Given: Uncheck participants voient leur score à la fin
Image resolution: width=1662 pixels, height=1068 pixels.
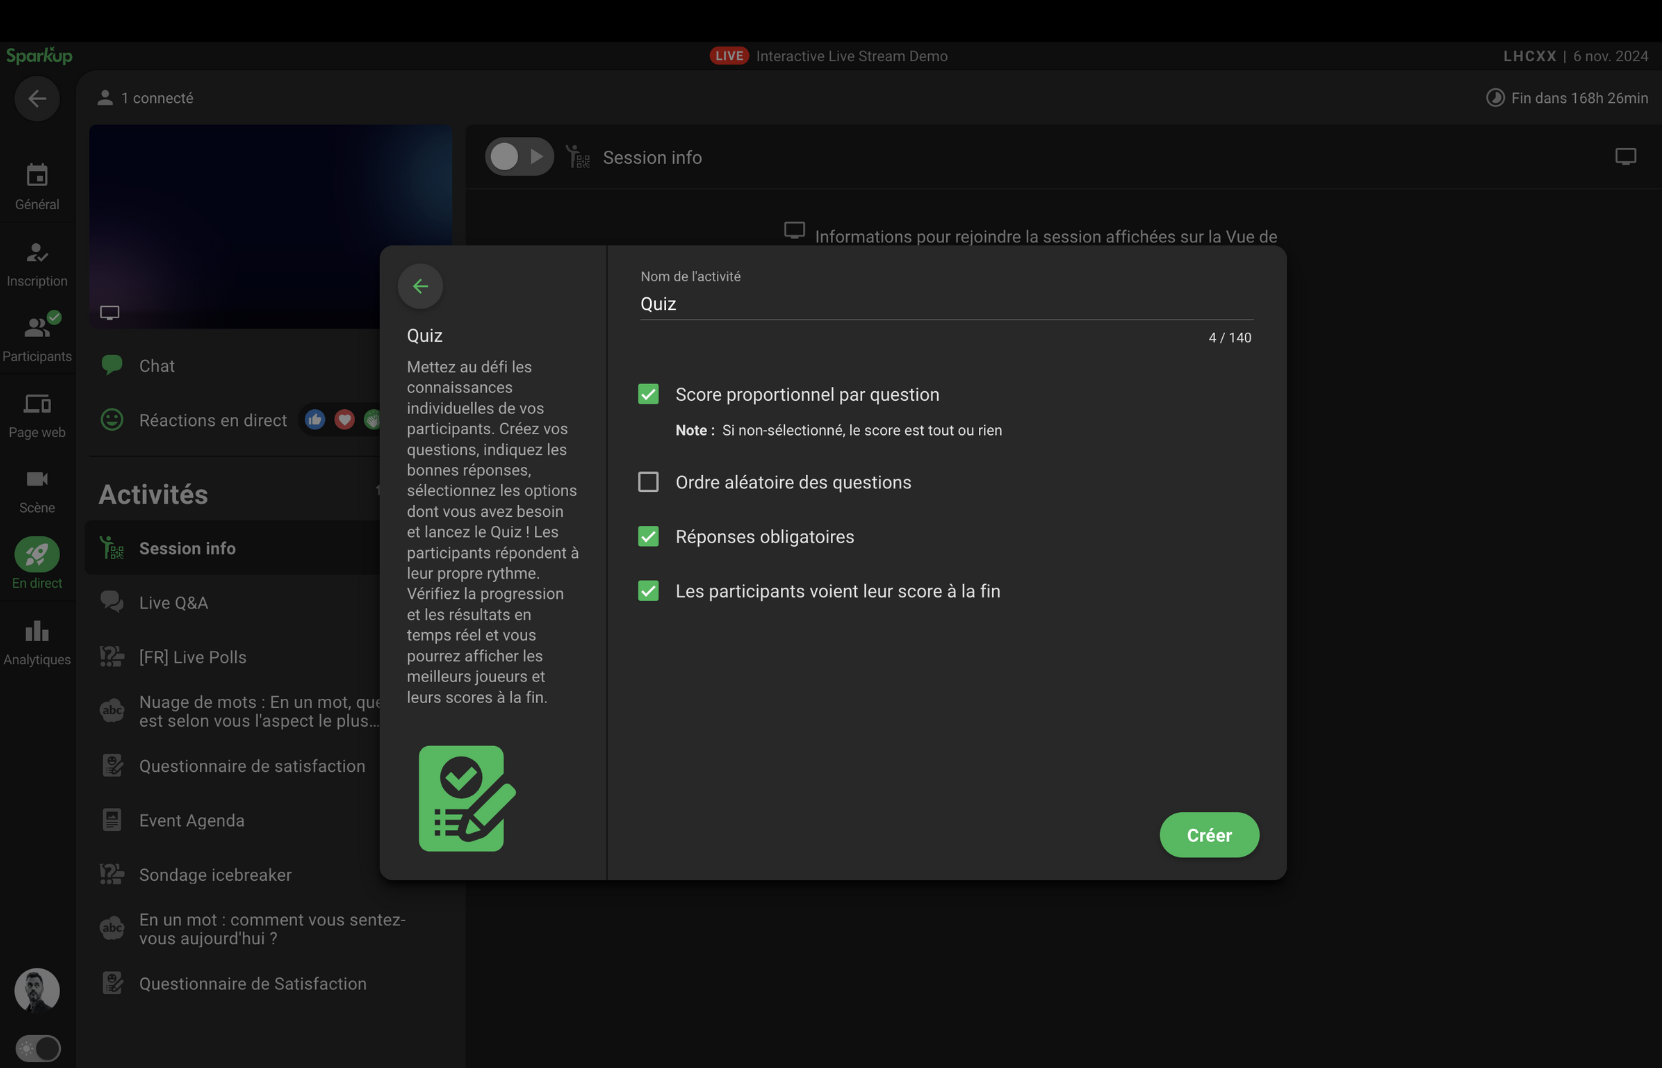Looking at the screenshot, I should click(x=648, y=590).
